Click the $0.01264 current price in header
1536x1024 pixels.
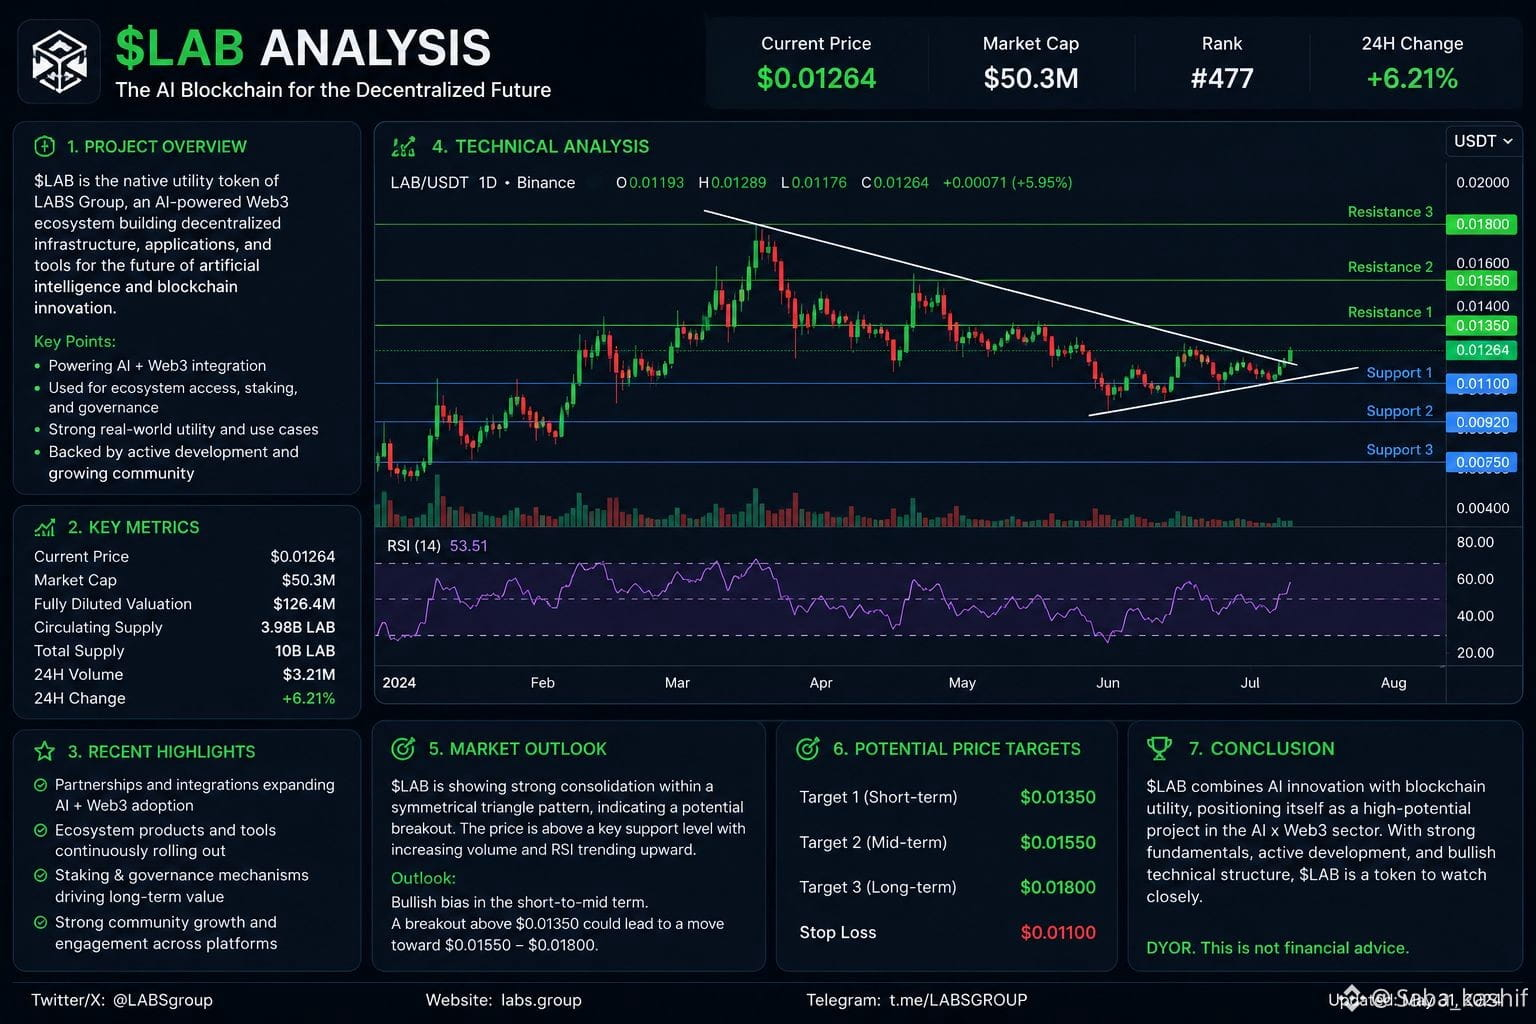point(816,78)
